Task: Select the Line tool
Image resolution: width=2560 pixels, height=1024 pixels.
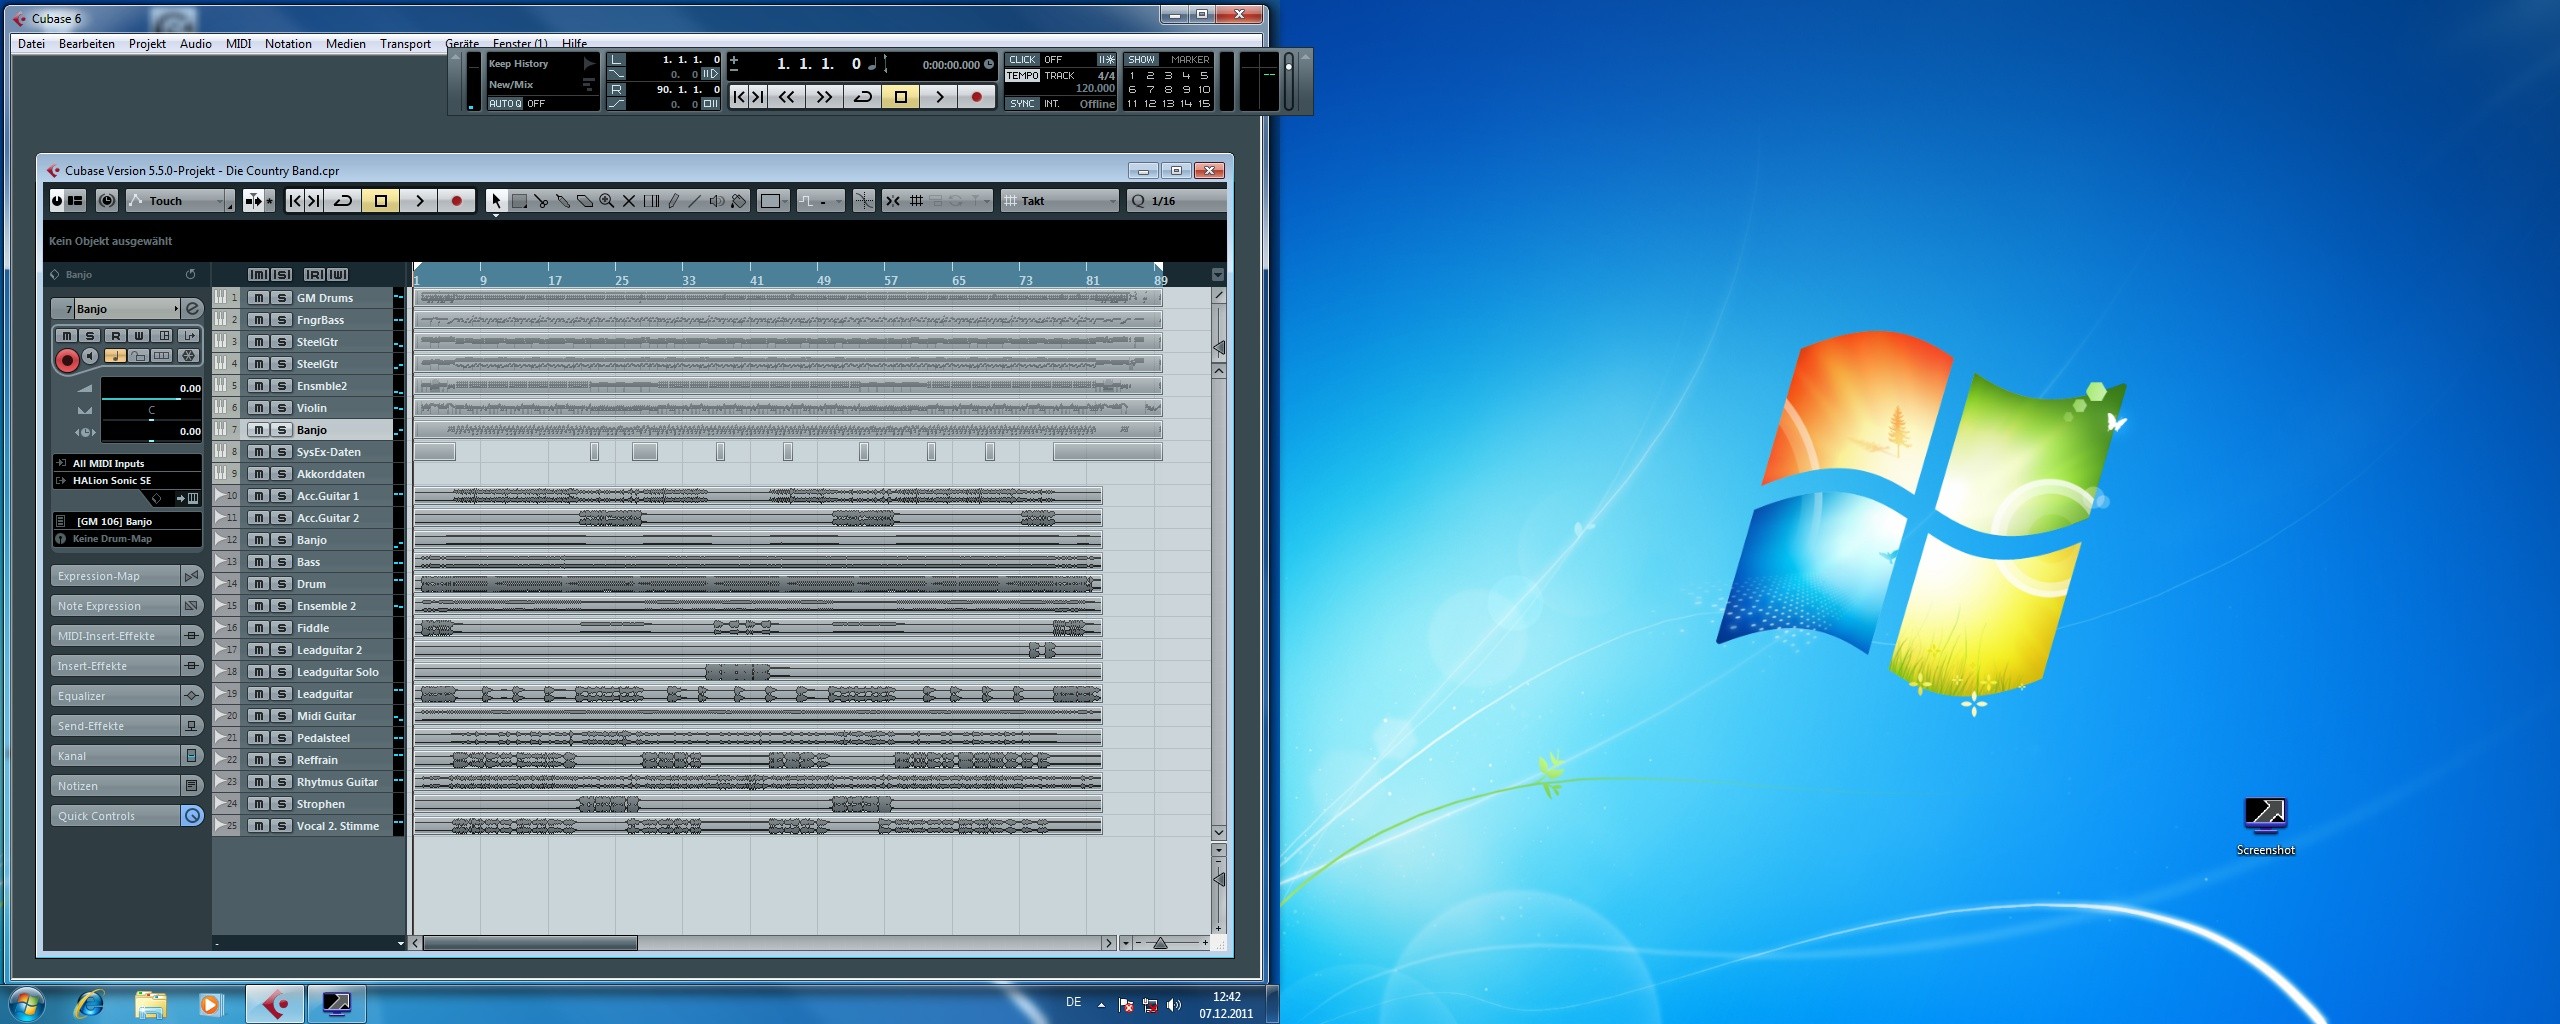Action: [695, 201]
